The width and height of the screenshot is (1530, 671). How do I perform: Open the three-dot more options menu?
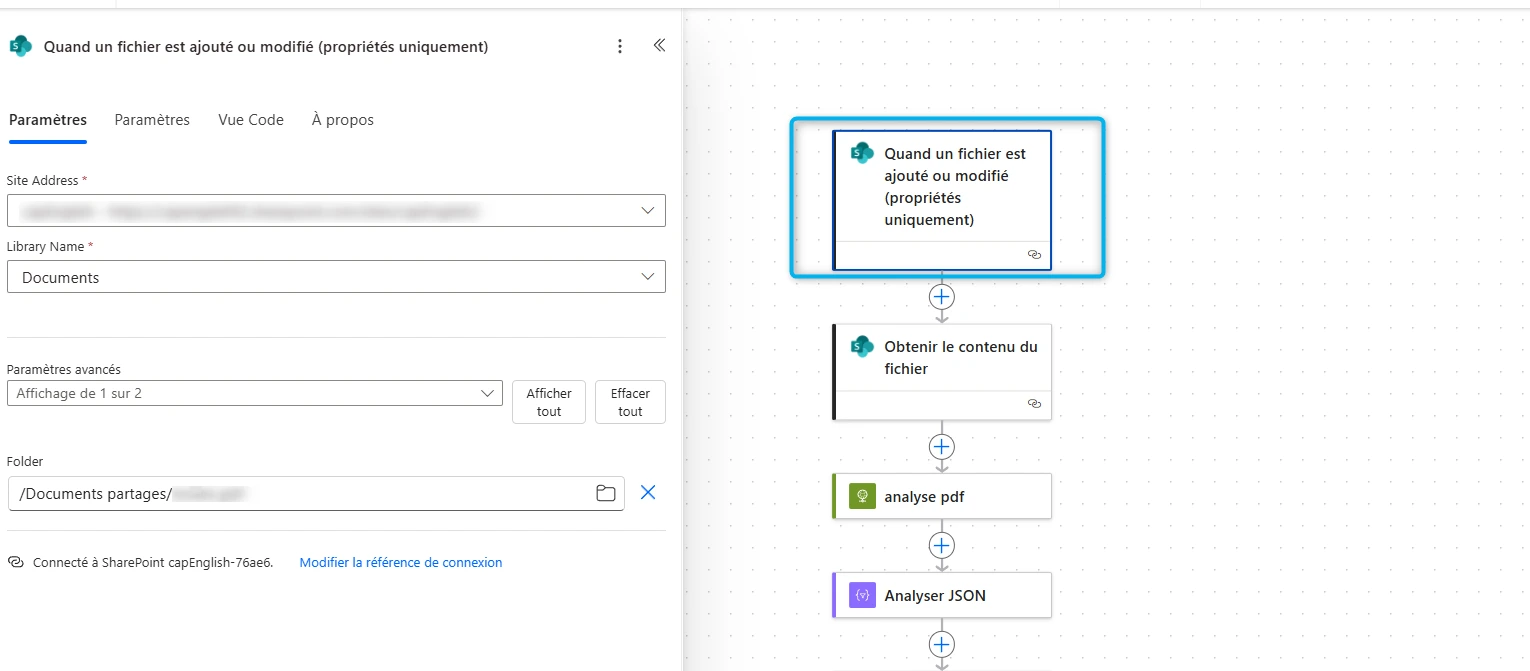(x=620, y=46)
